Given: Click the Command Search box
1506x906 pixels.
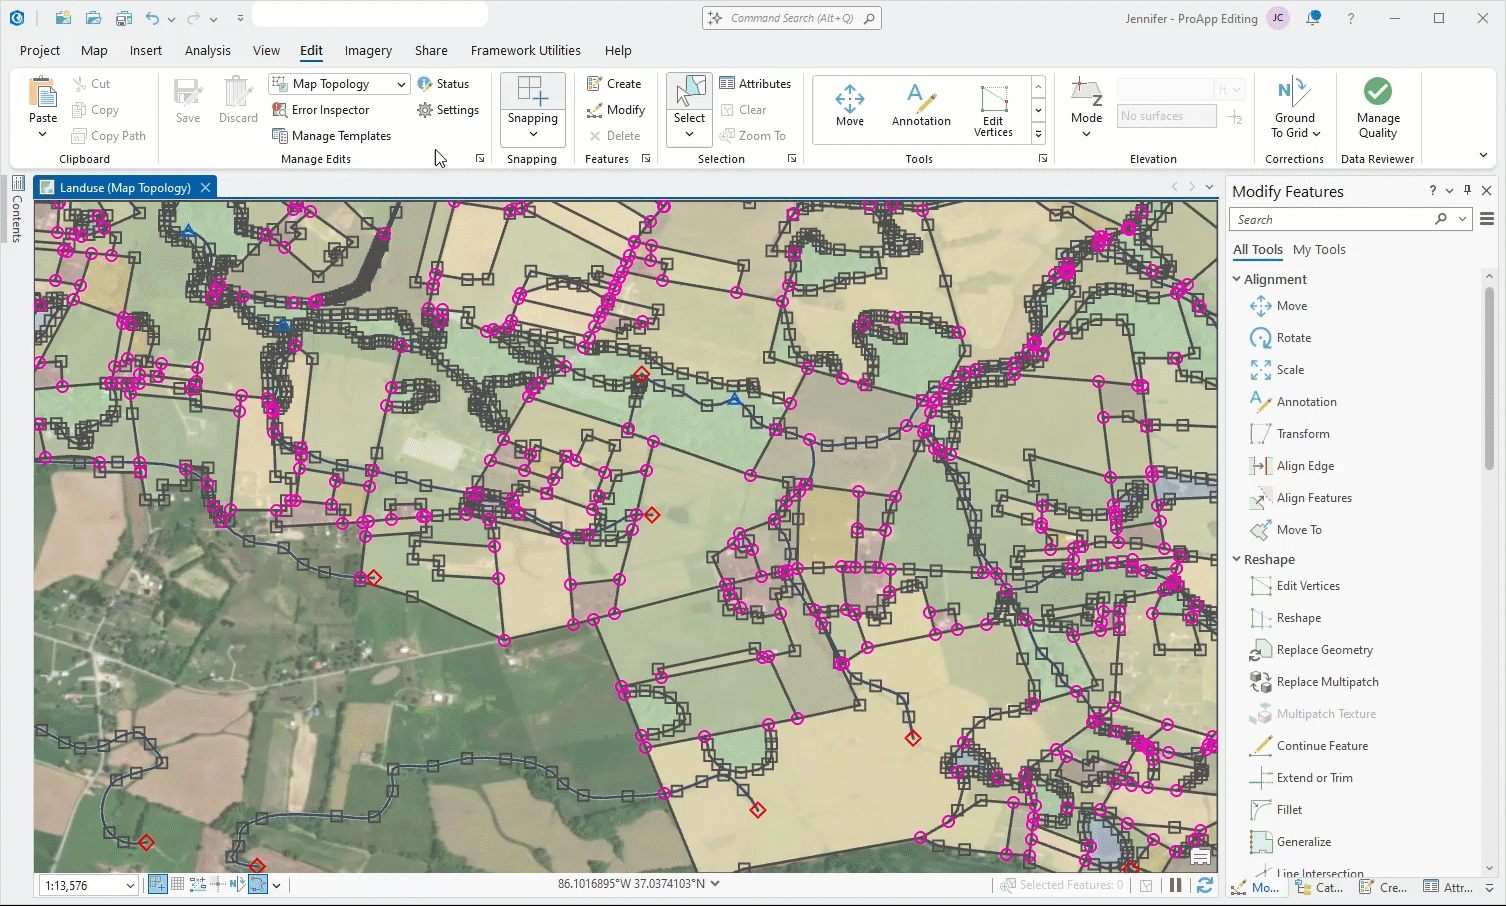Looking at the screenshot, I should pos(792,18).
